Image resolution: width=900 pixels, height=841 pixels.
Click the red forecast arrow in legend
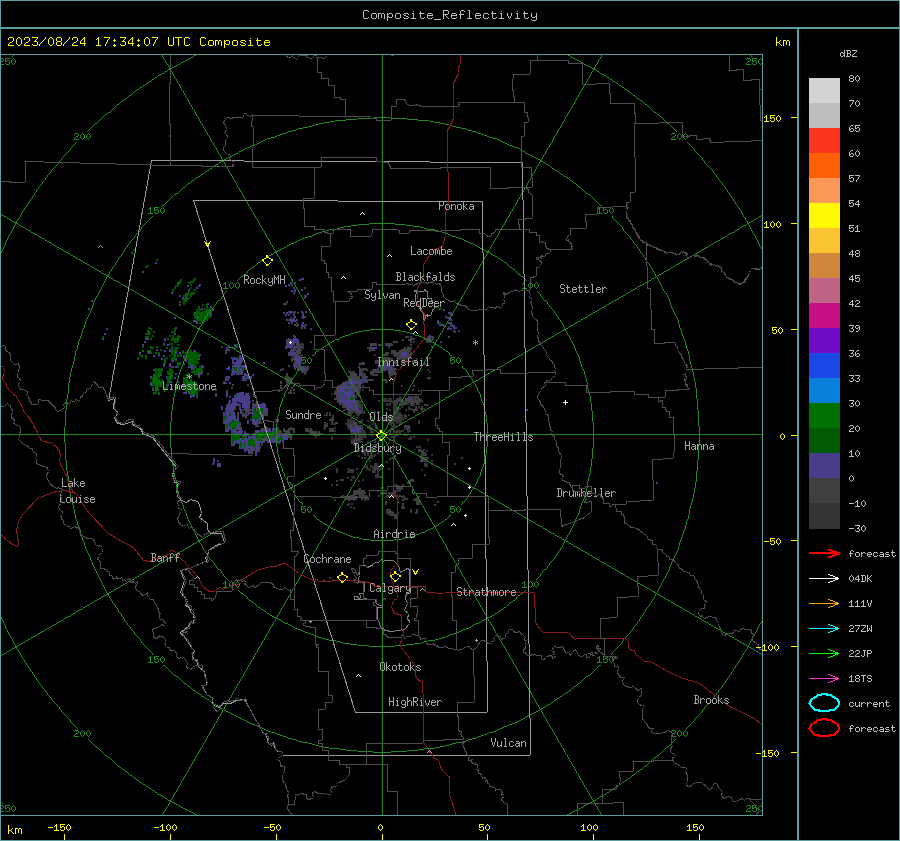824,553
